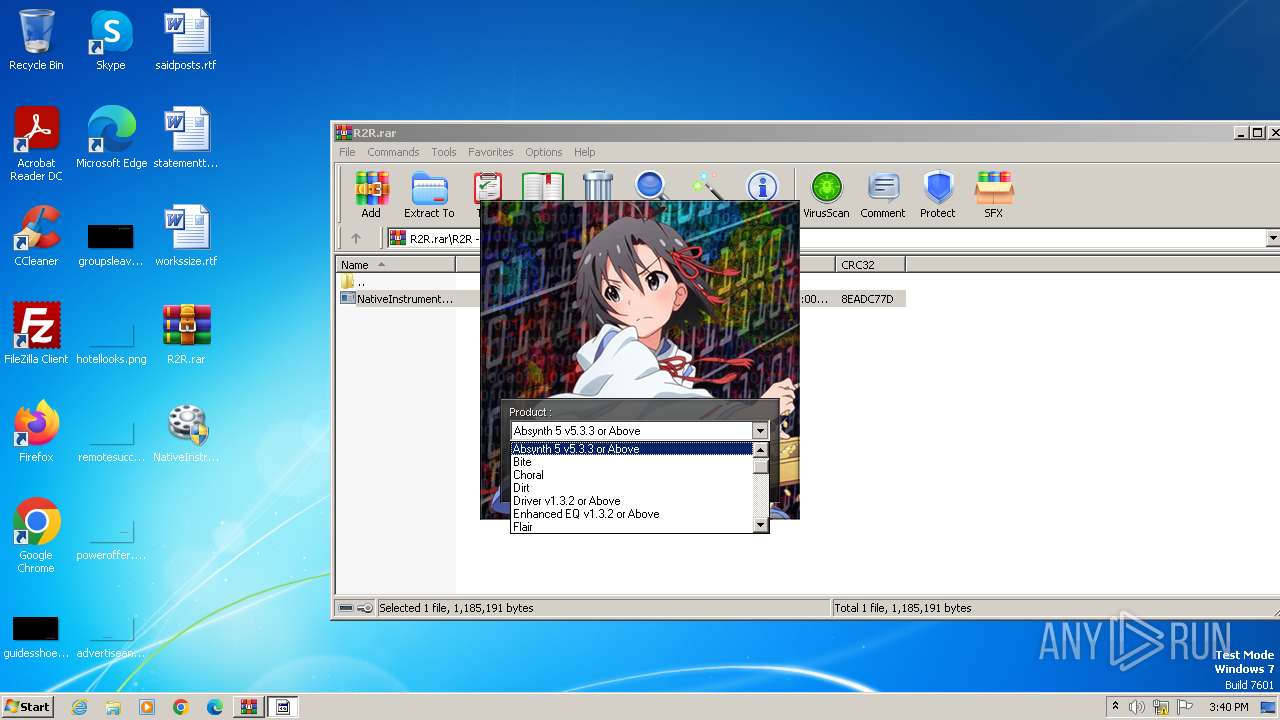Click the 3:40 PM taskbar clock

click(x=1228, y=707)
